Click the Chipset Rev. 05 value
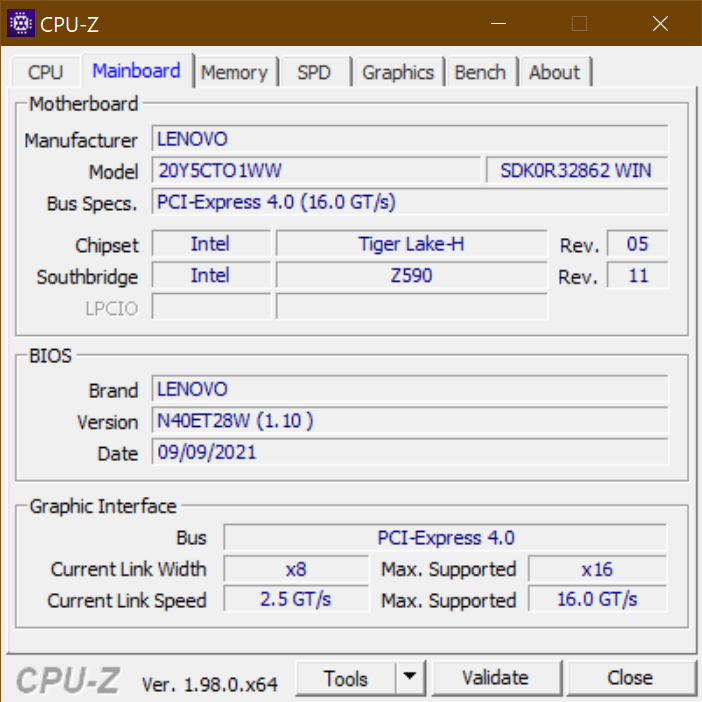702x702 pixels. coord(638,244)
